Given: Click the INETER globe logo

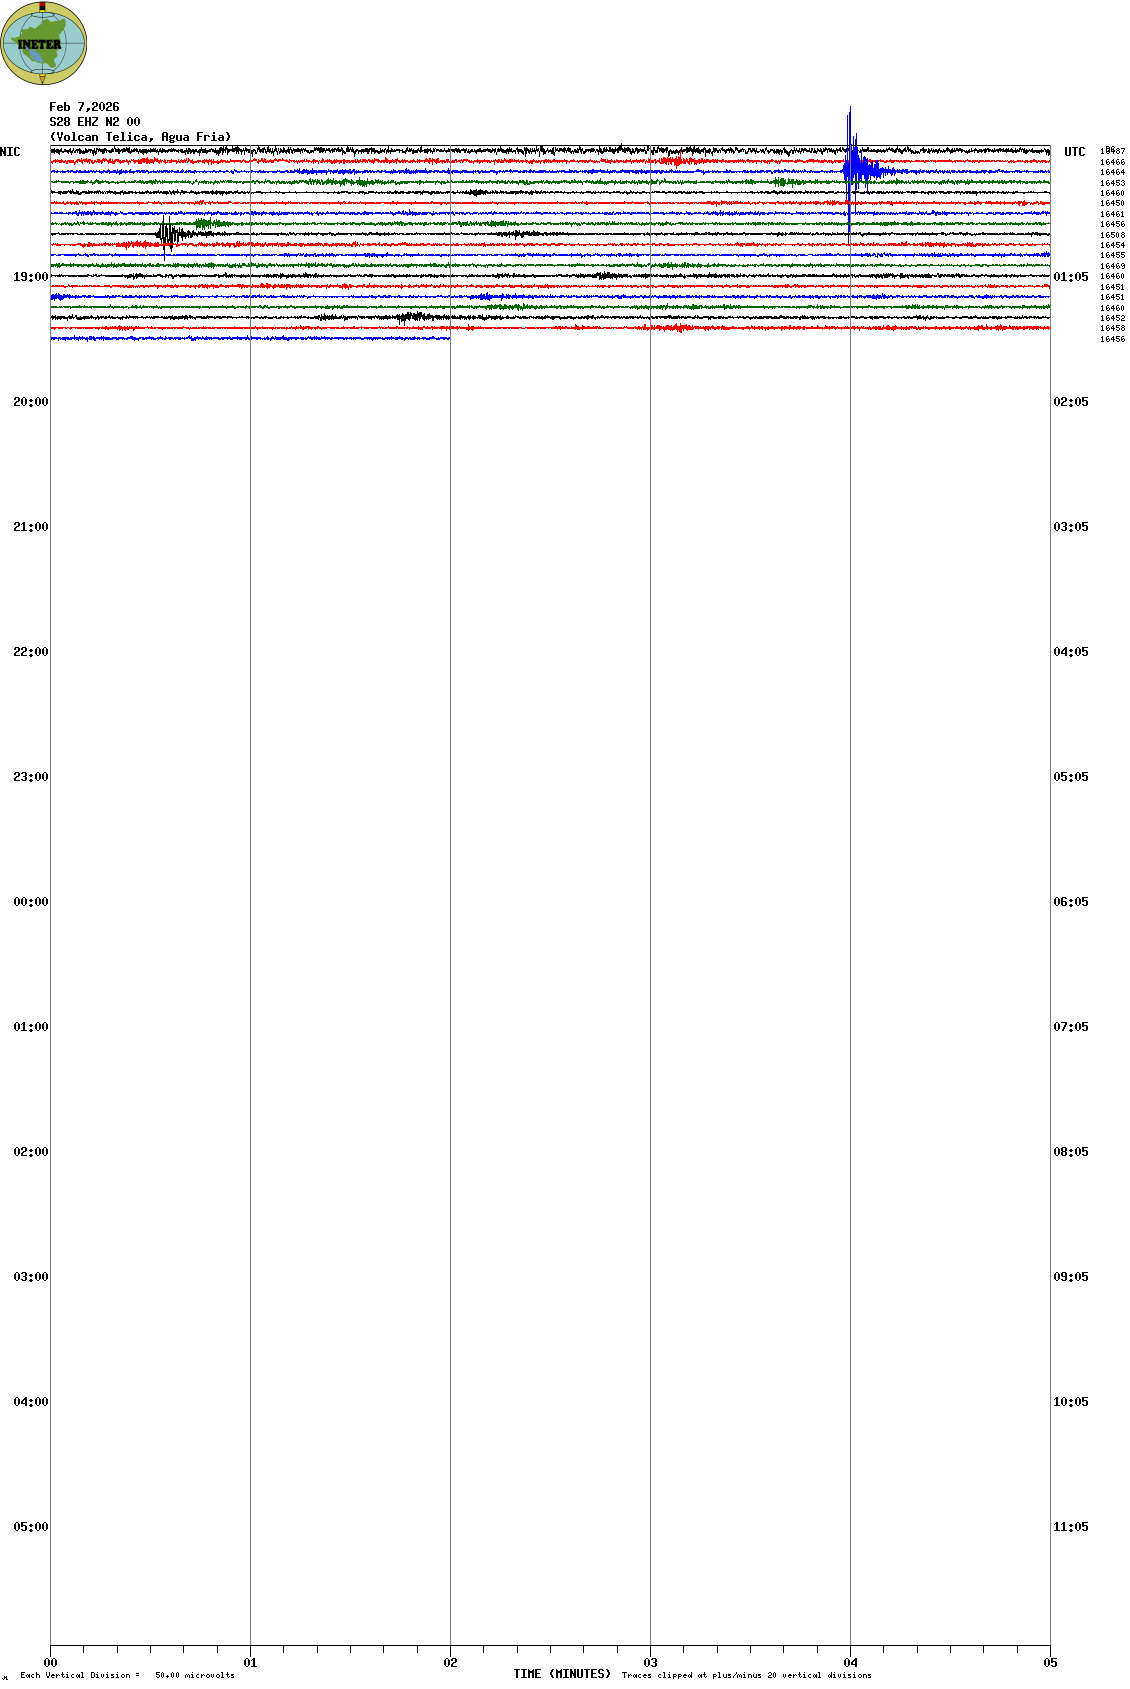Looking at the screenshot, I should pyautogui.click(x=43, y=43).
